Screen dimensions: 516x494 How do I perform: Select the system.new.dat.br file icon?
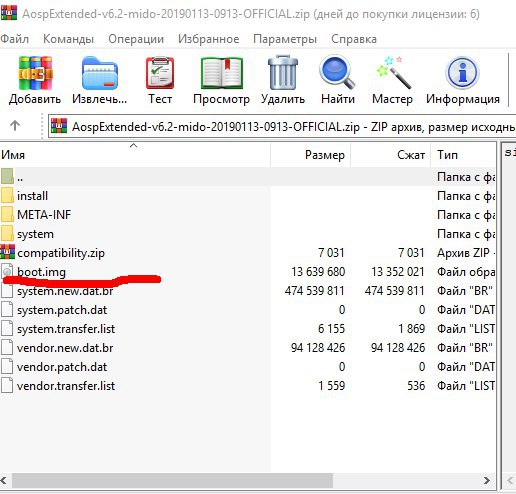pos(7,291)
